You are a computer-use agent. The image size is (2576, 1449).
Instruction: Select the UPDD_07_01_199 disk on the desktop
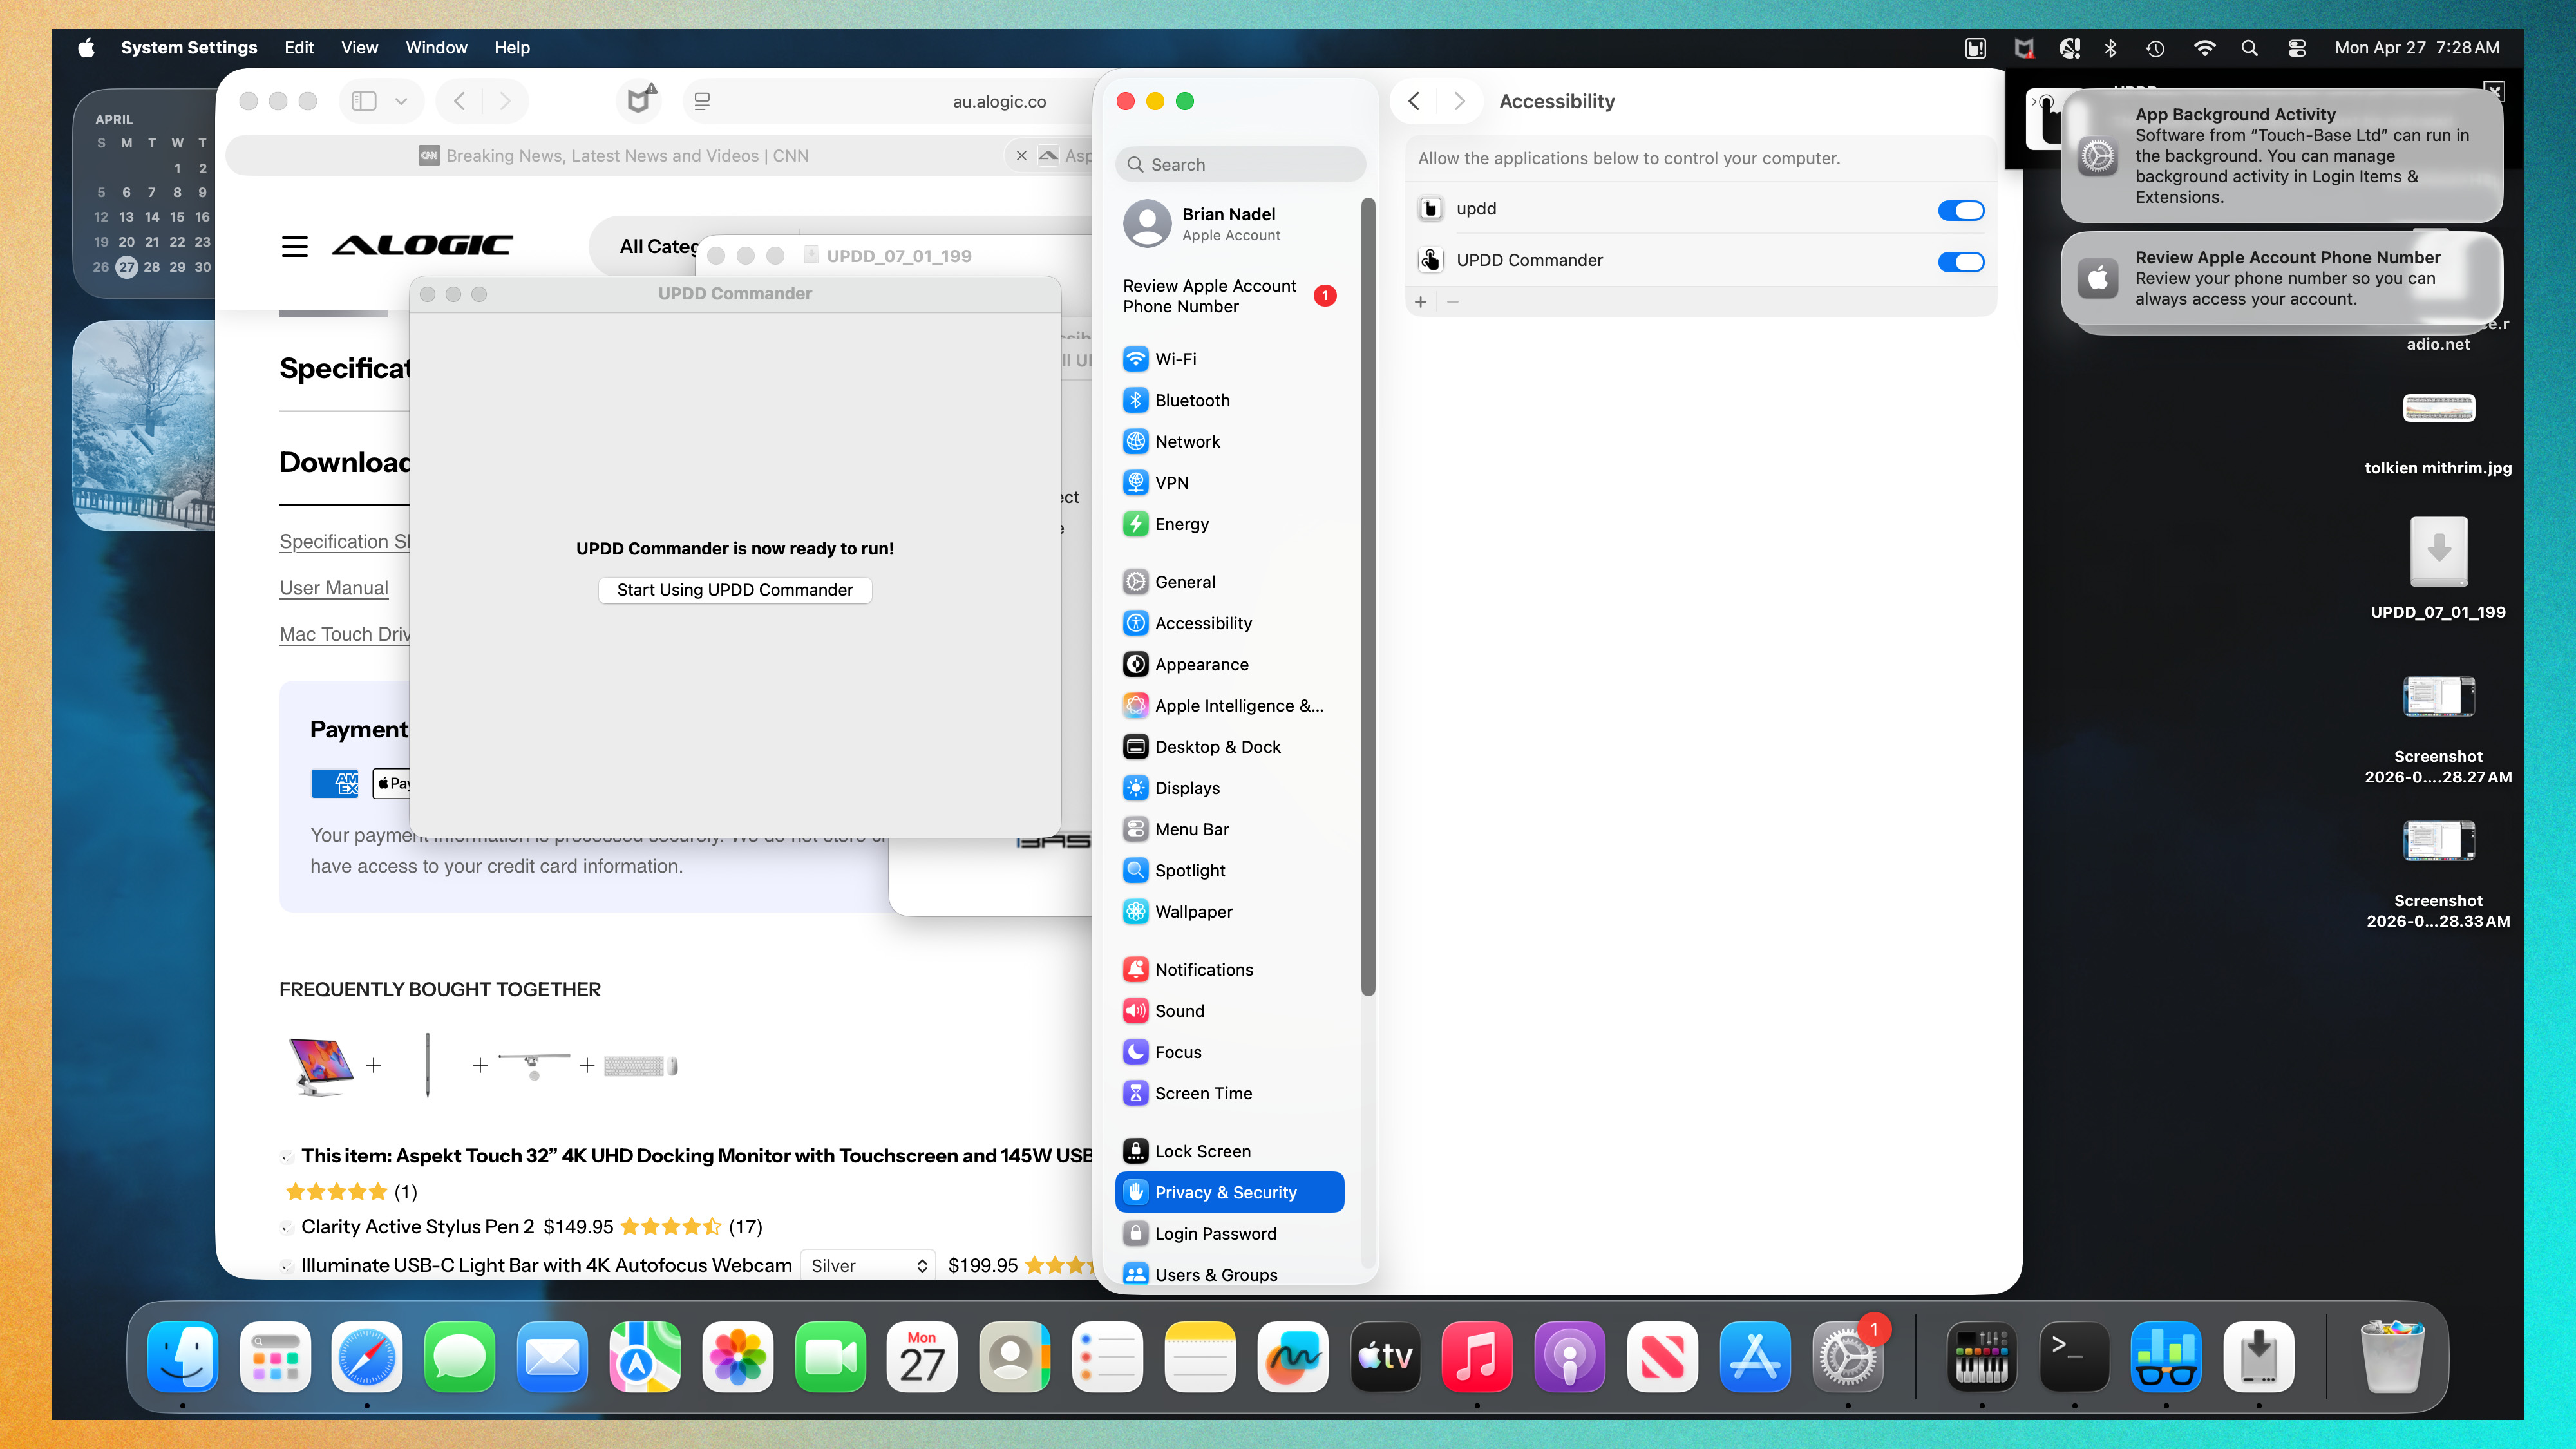point(2438,568)
